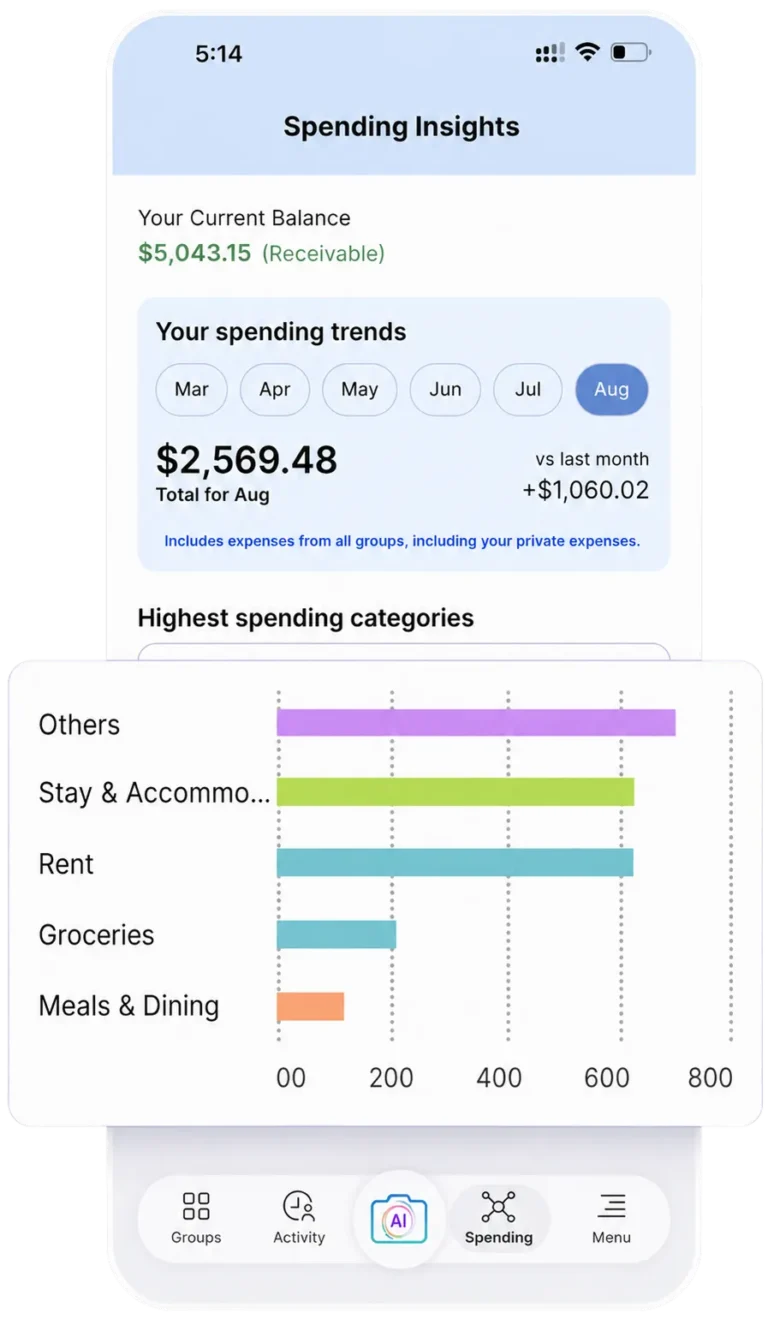Tap the Wi-Fi status icon
Viewport: 768px width, 1325px height.
[x=587, y=53]
